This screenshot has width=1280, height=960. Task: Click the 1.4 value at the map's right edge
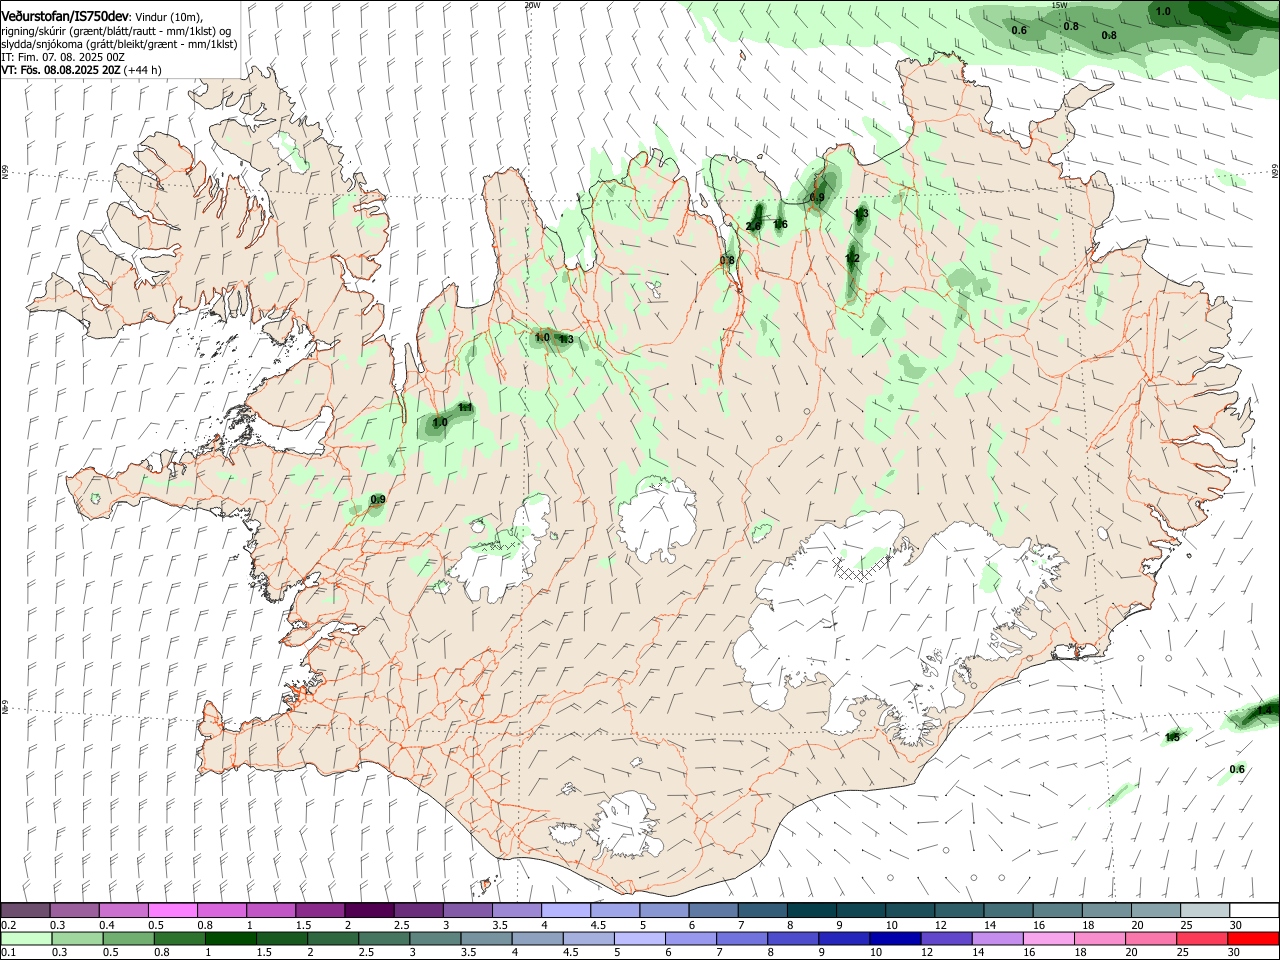pos(1265,710)
